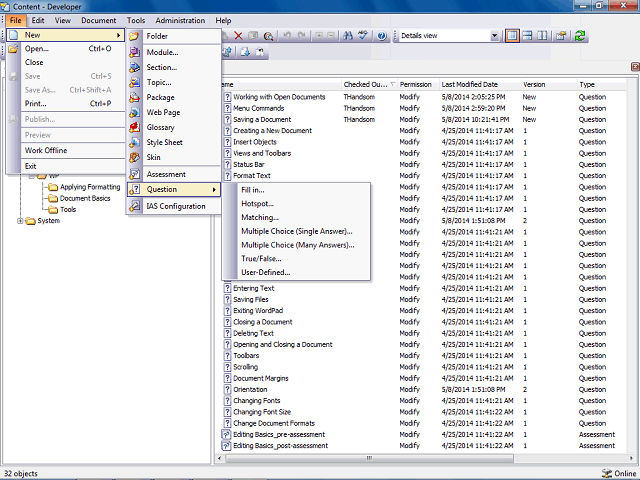Viewport: 640px width, 480px height.
Task: Click the gray icon next to red Delete X
Action: click(x=253, y=36)
